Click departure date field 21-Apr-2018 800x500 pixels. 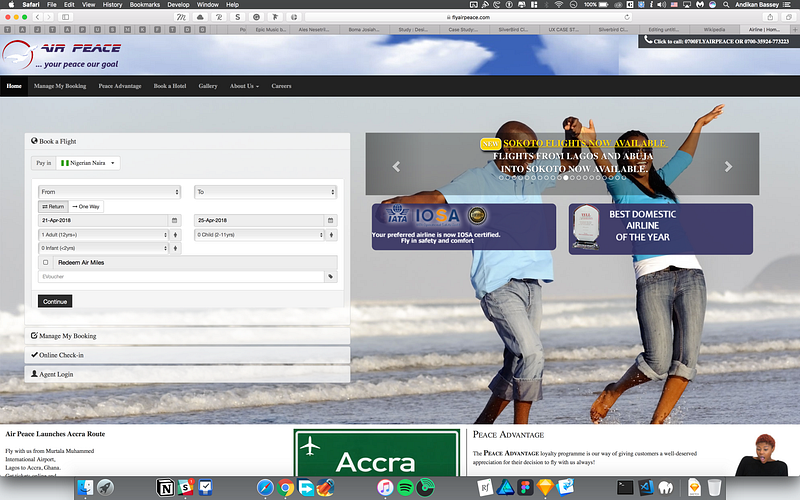pos(103,220)
